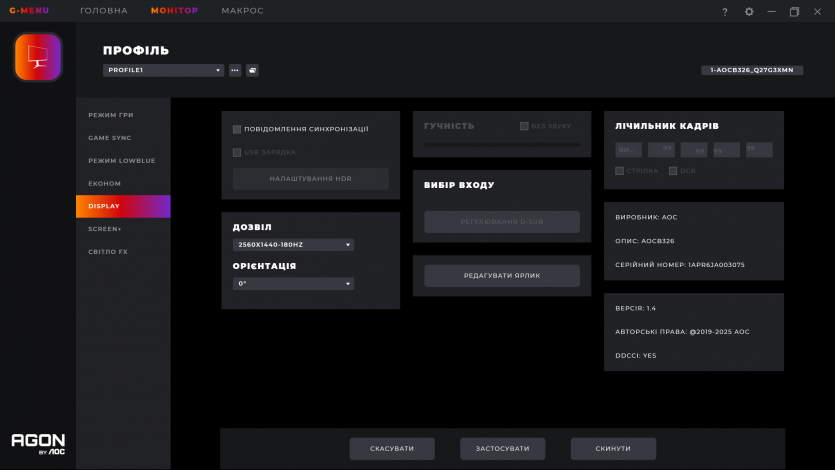Open settings via the gear icon
Viewport: 835px width, 470px height.
749,12
